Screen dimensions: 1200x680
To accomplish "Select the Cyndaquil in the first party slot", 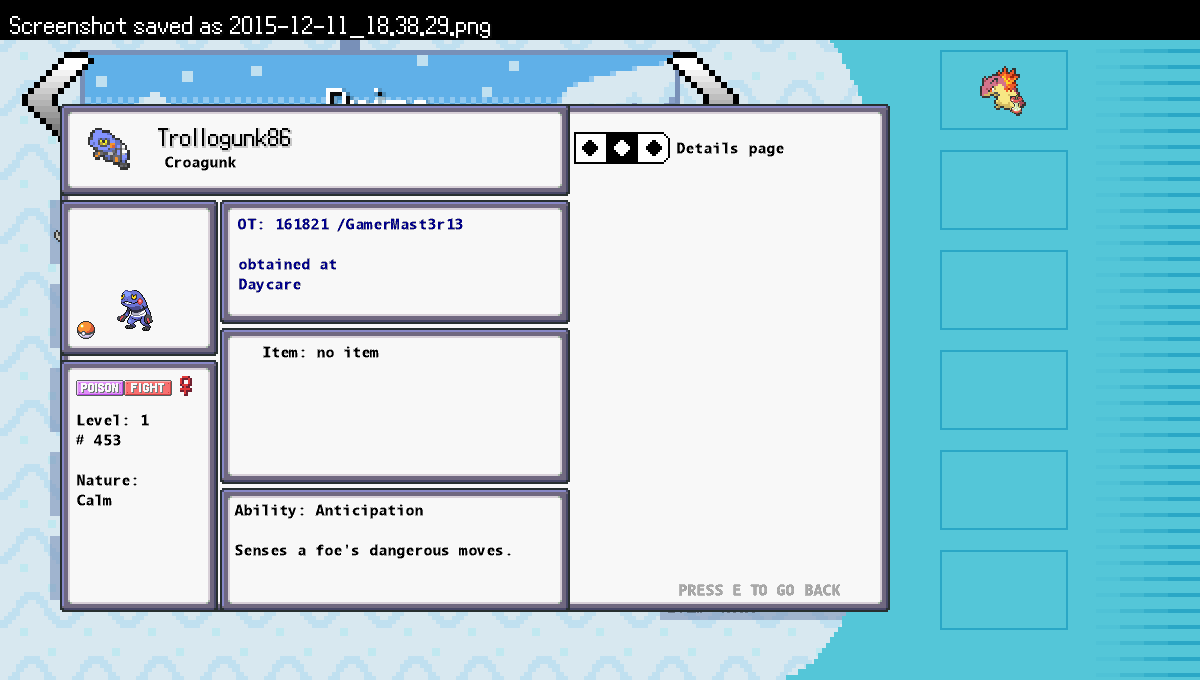I will 1004,90.
